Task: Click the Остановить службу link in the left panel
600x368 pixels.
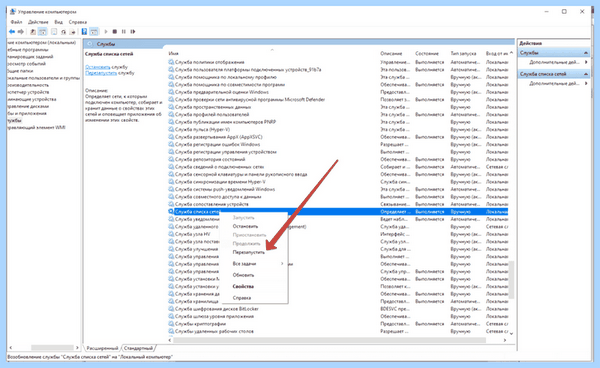Action: pos(98,67)
